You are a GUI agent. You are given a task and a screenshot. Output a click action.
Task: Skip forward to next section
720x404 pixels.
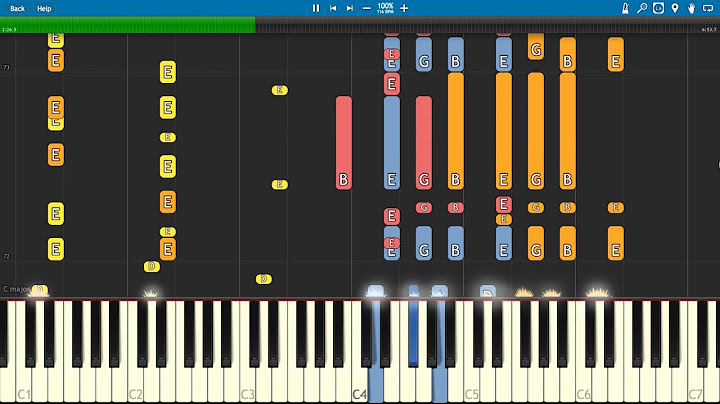click(x=350, y=8)
